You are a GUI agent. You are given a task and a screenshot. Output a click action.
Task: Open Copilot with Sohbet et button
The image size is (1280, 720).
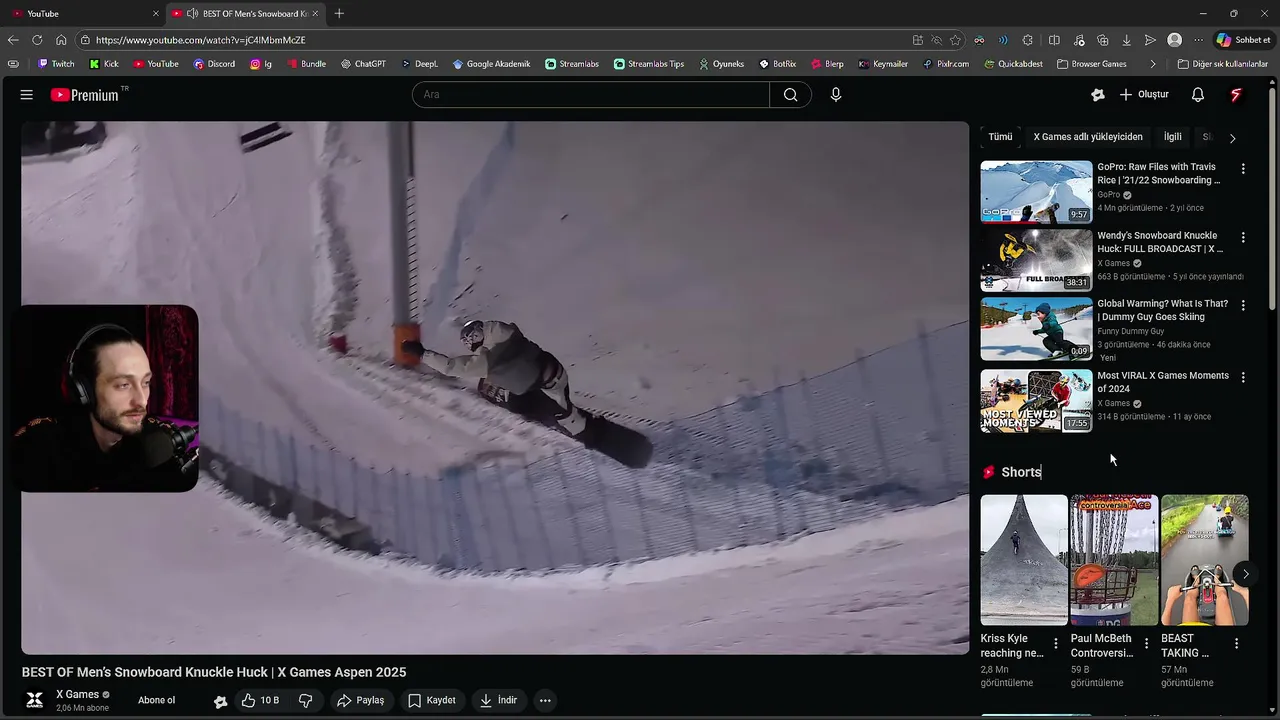(1243, 40)
